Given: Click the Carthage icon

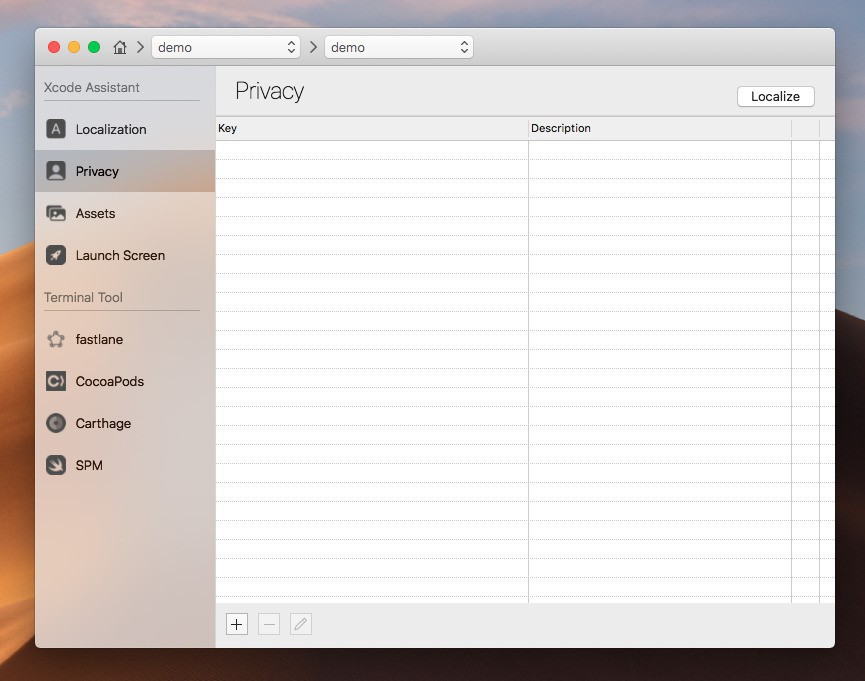Looking at the screenshot, I should coord(56,423).
